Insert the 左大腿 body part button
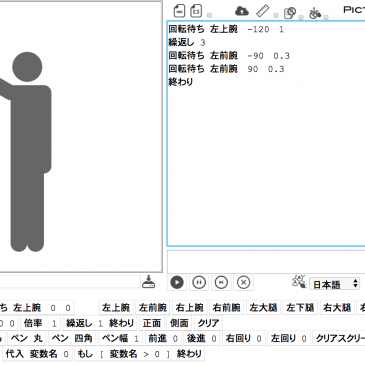Image resolution: width=365 pixels, height=365 pixels. pyautogui.click(x=263, y=307)
